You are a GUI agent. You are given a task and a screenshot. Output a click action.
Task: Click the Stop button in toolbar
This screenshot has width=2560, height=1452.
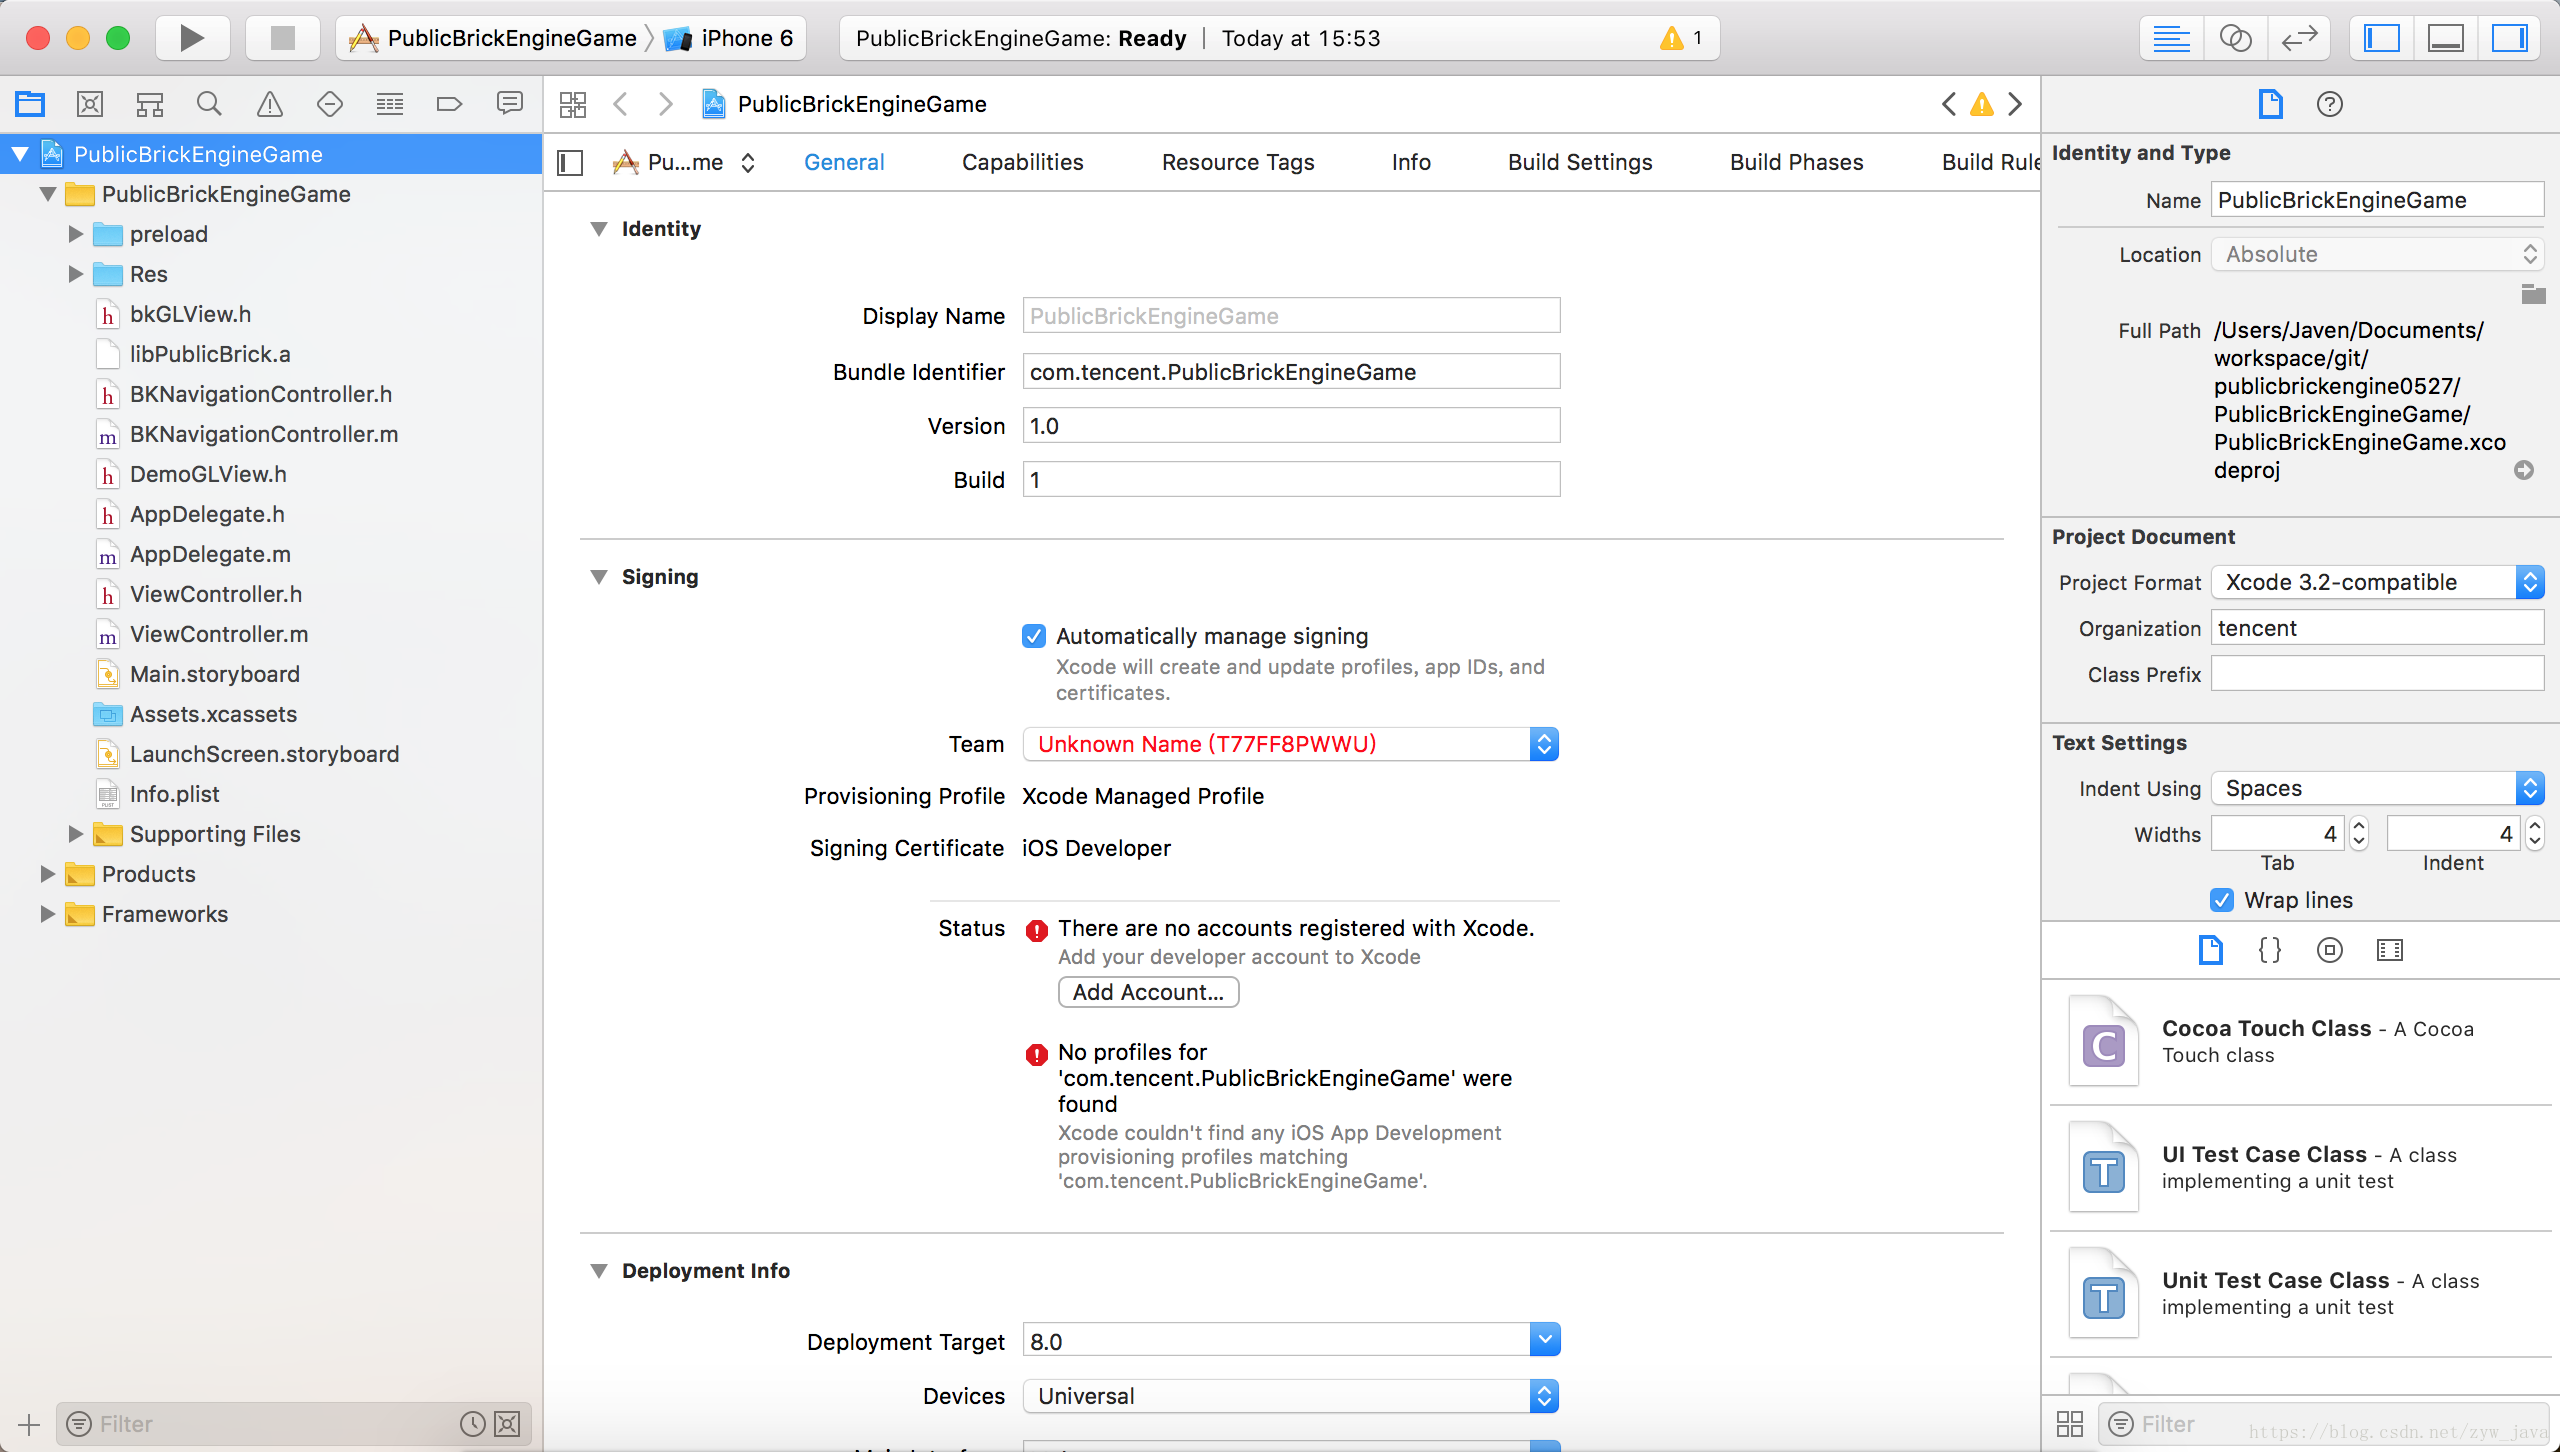[283, 38]
